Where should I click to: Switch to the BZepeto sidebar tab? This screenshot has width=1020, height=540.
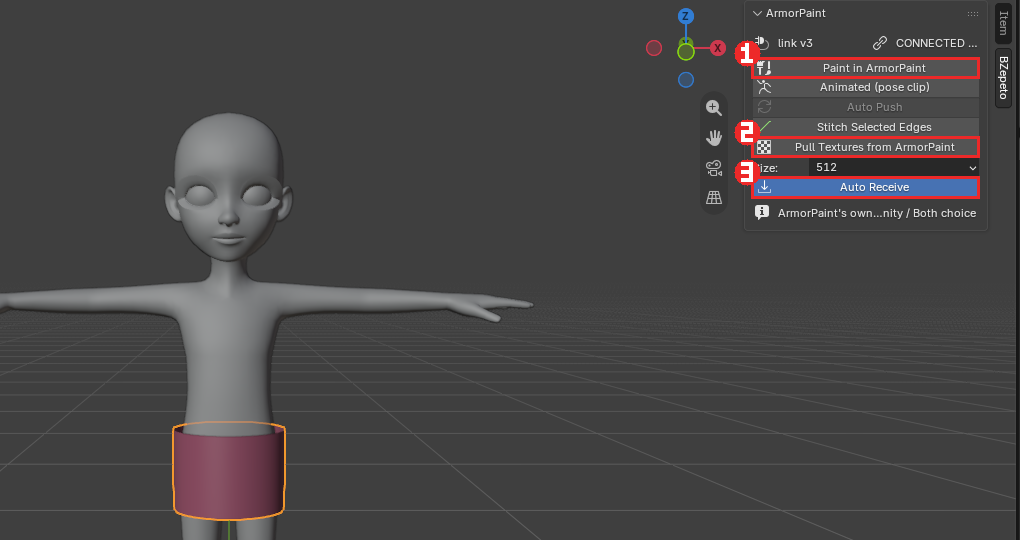(x=1003, y=77)
